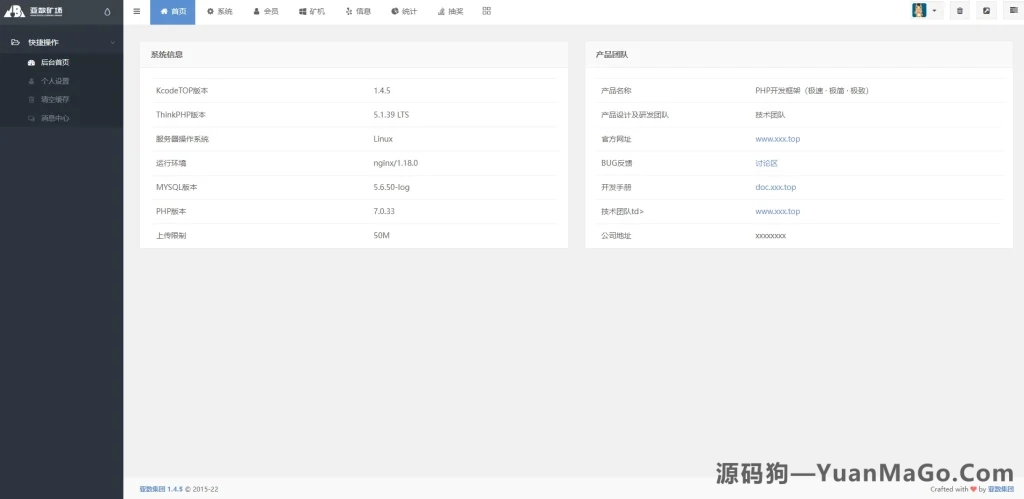Click the 5.6.50-log value
The height and width of the screenshot is (499, 1024).
392,187
